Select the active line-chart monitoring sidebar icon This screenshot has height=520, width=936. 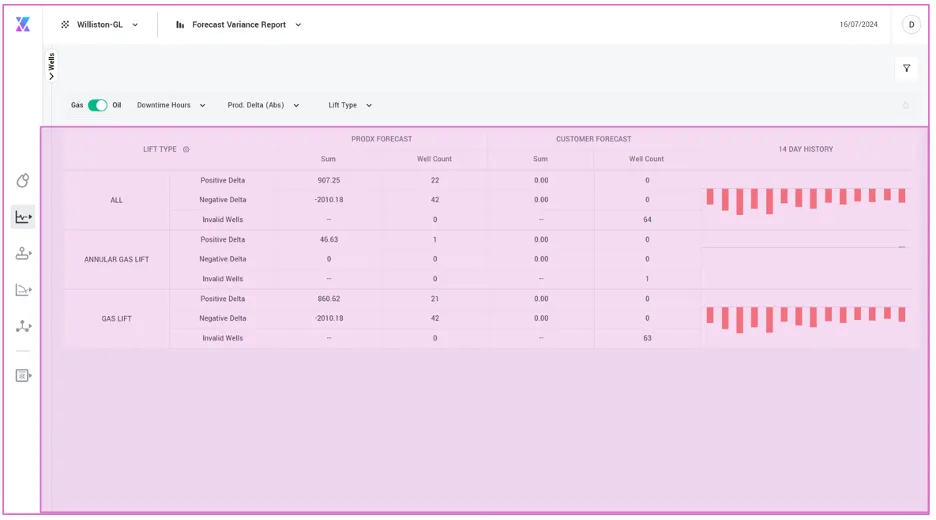point(23,217)
